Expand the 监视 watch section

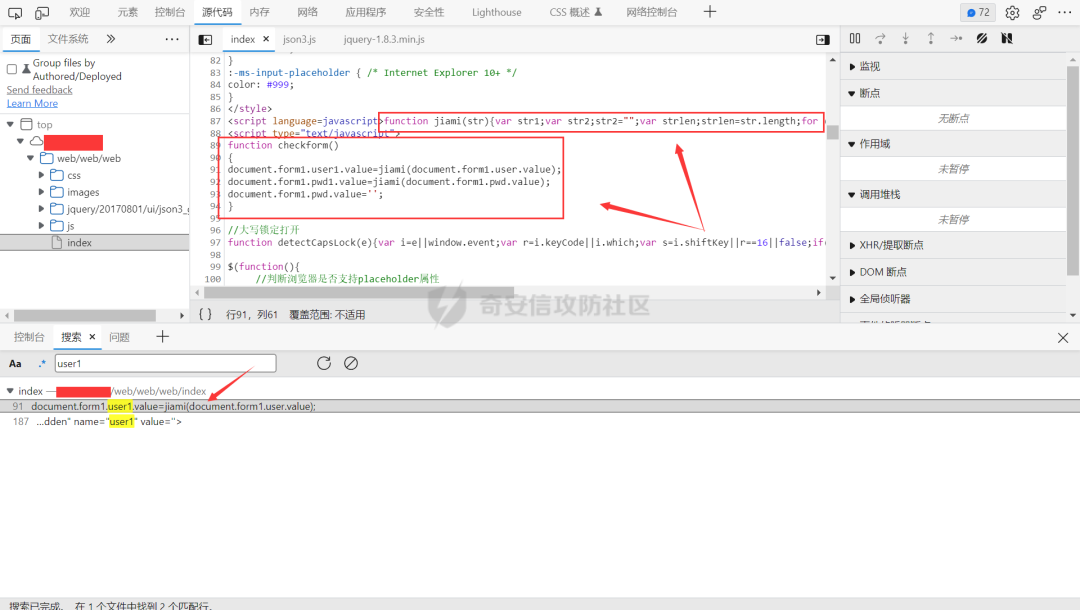coord(853,67)
